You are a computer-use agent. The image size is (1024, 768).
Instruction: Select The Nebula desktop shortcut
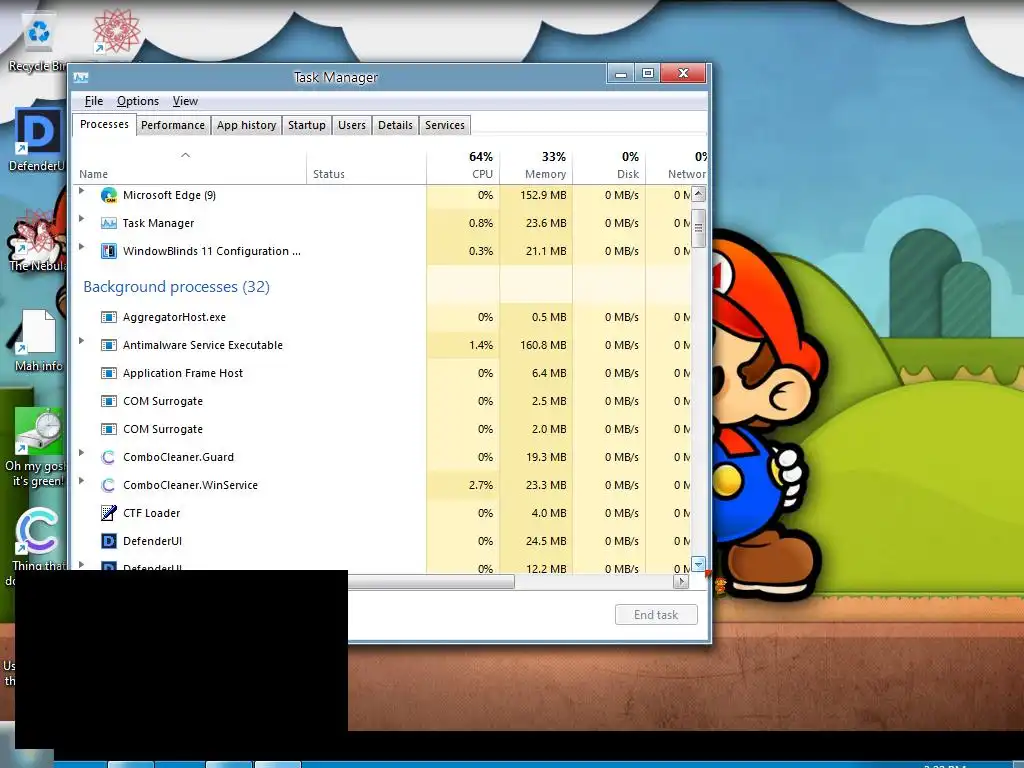[x=37, y=240]
